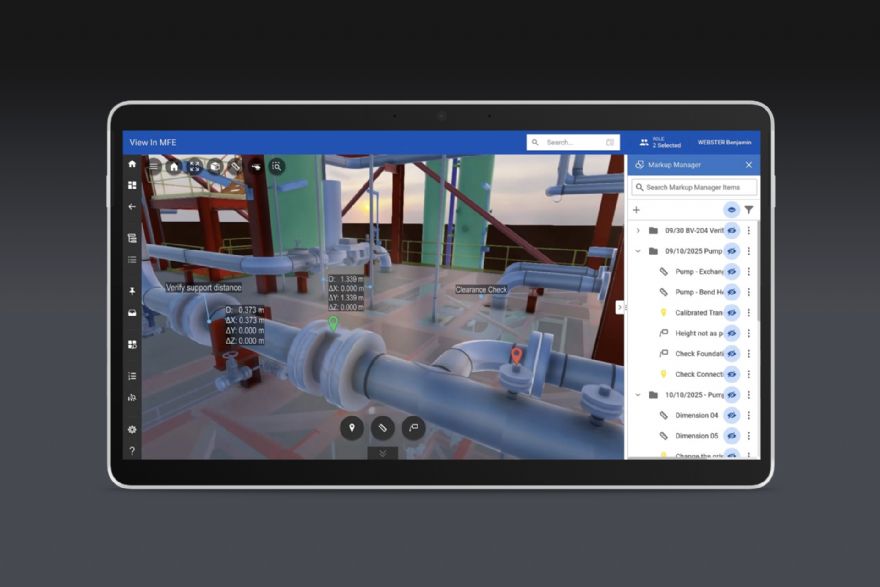Hide the Calibrated Trans markup item
This screenshot has height=587, width=880.
point(732,313)
